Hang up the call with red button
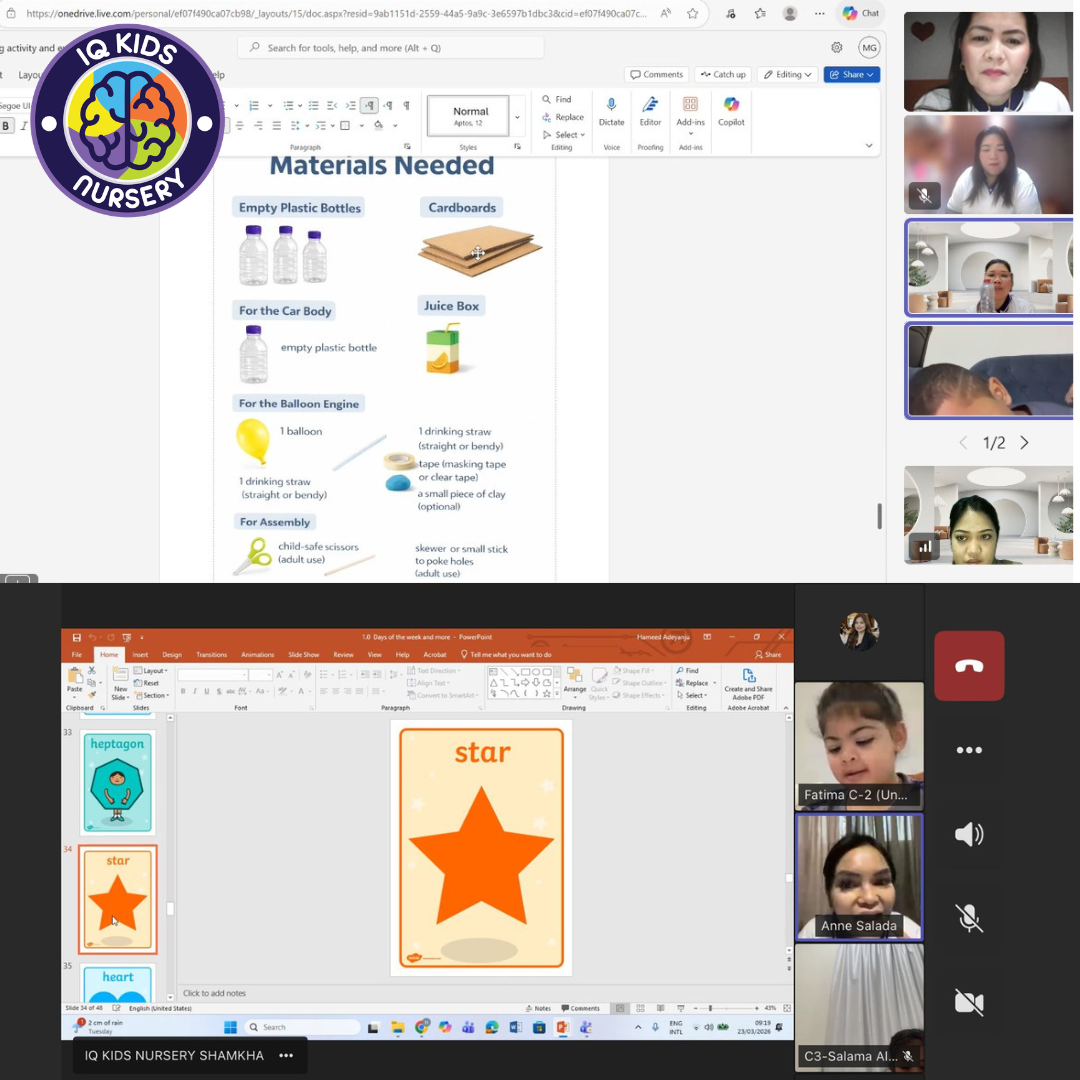Viewport: 1080px width, 1080px height. tap(968, 666)
